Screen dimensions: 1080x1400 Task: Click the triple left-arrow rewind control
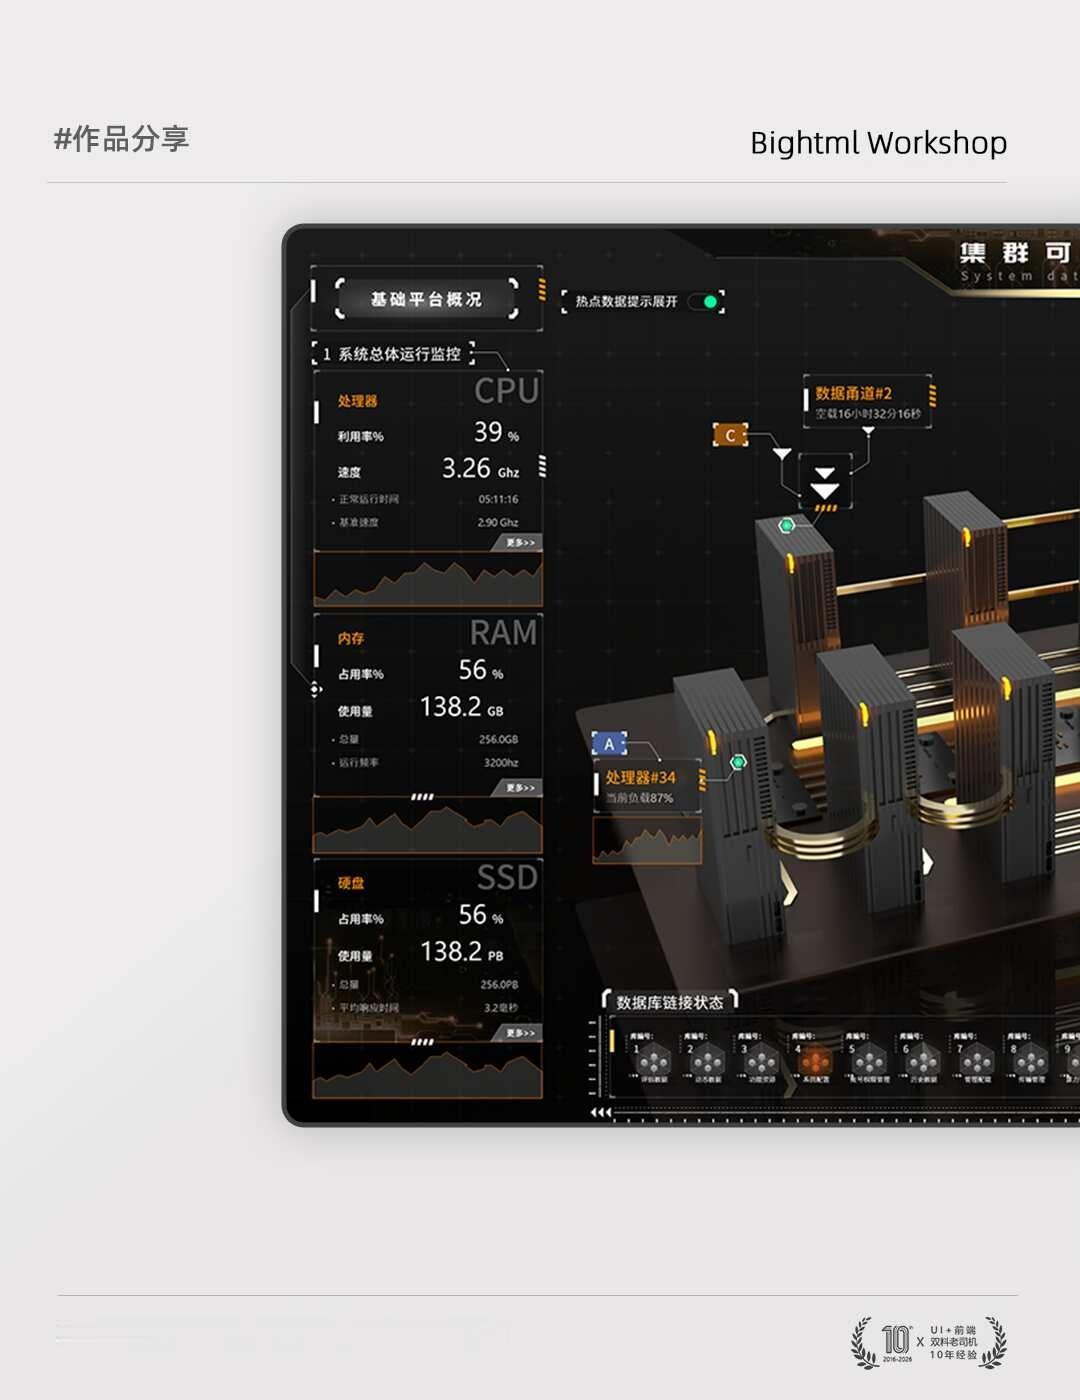tap(600, 1112)
